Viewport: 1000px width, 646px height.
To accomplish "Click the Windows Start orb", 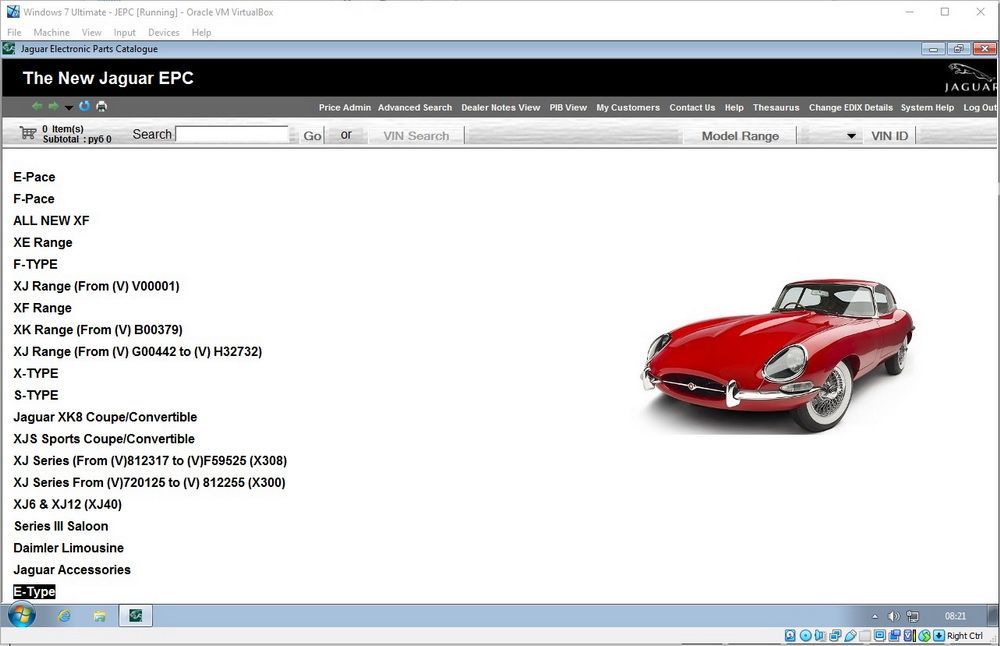I will (x=20, y=615).
